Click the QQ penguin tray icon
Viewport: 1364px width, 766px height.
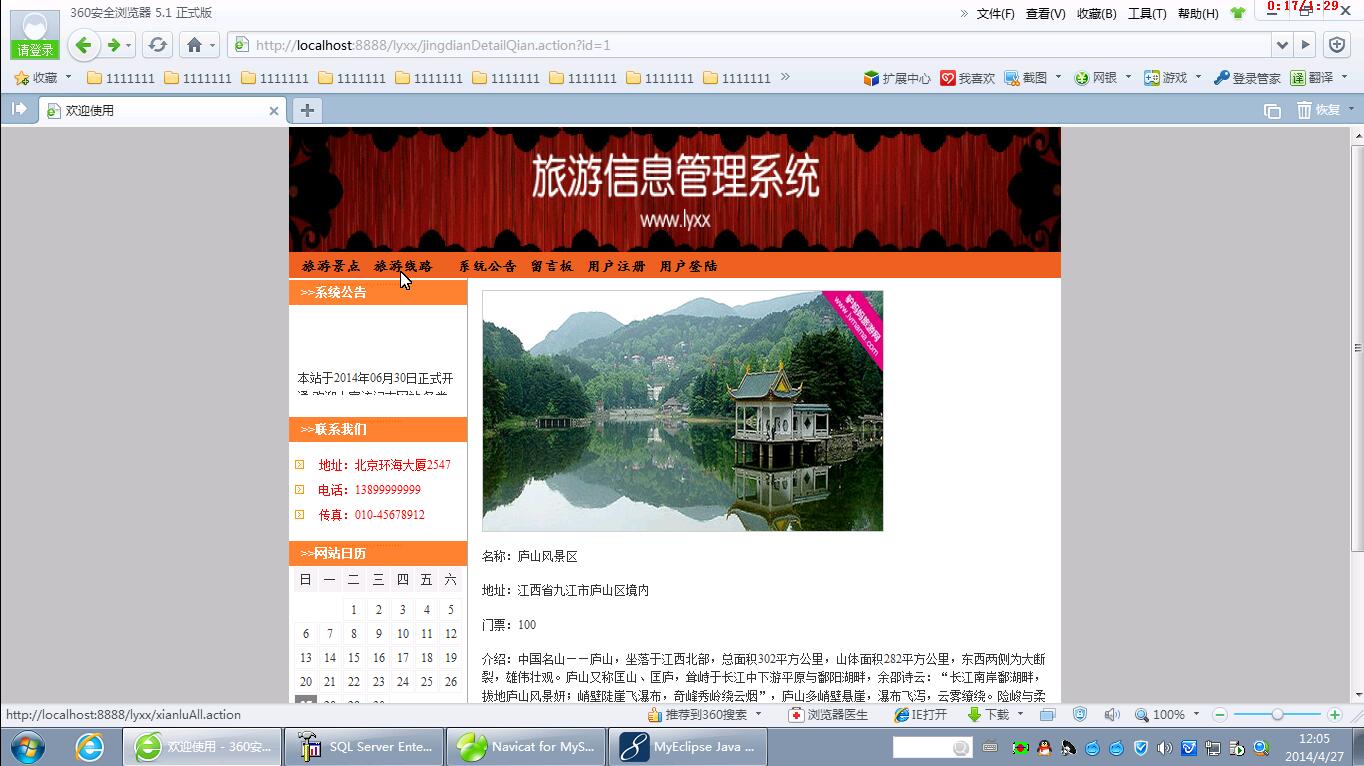click(1044, 748)
